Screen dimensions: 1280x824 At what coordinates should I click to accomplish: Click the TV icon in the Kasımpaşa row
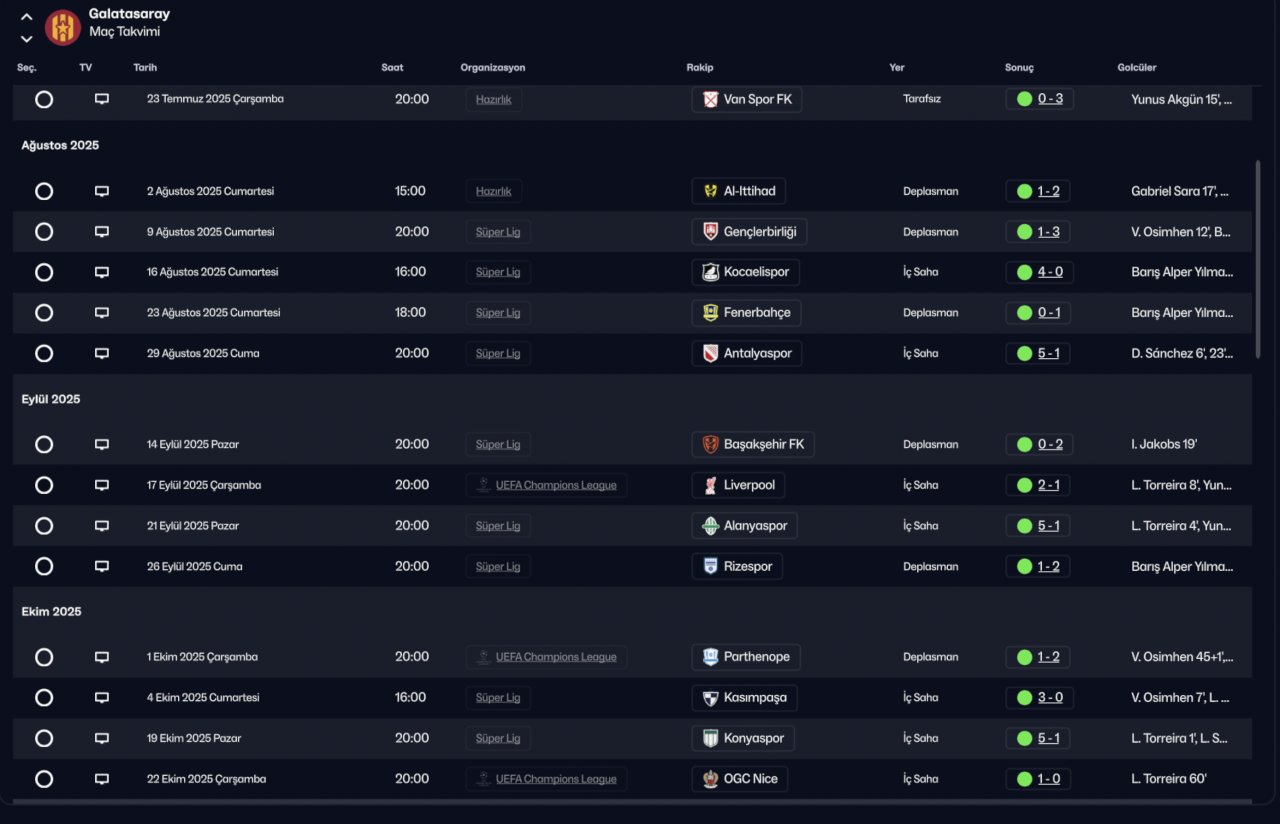tap(102, 698)
